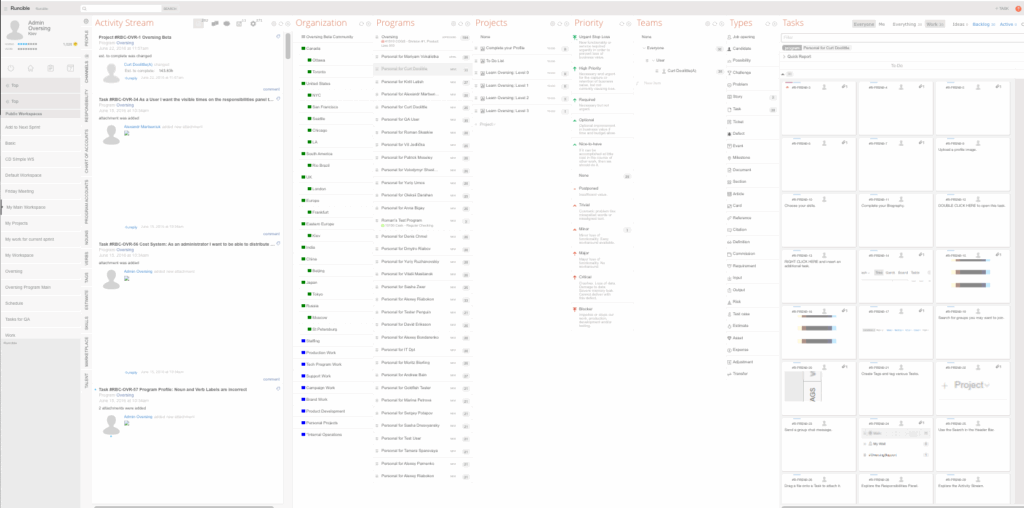Click the refresh icon in Organization header
1024x508 pixels.
click(x=361, y=24)
